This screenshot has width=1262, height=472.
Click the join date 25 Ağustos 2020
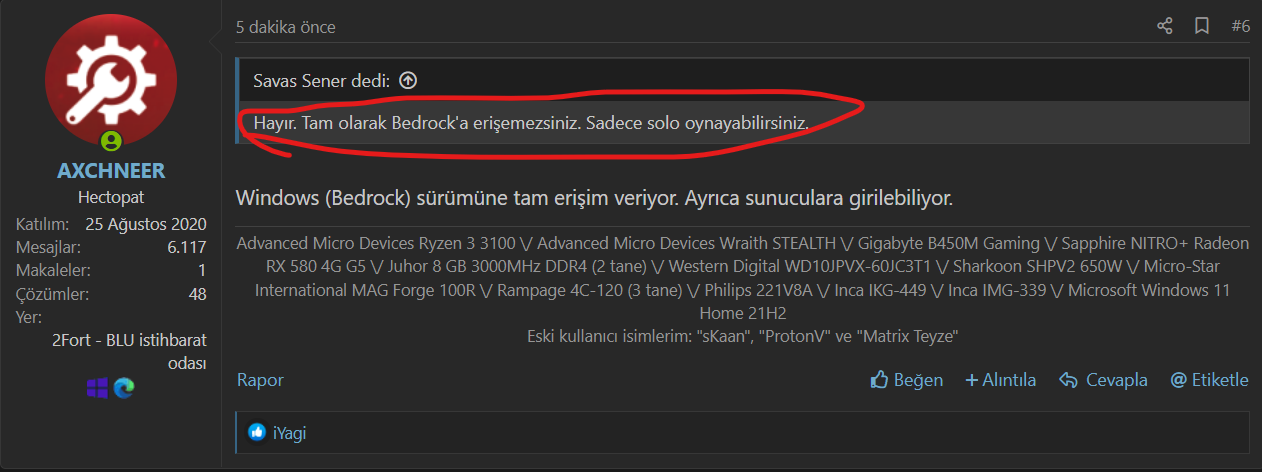[146, 223]
